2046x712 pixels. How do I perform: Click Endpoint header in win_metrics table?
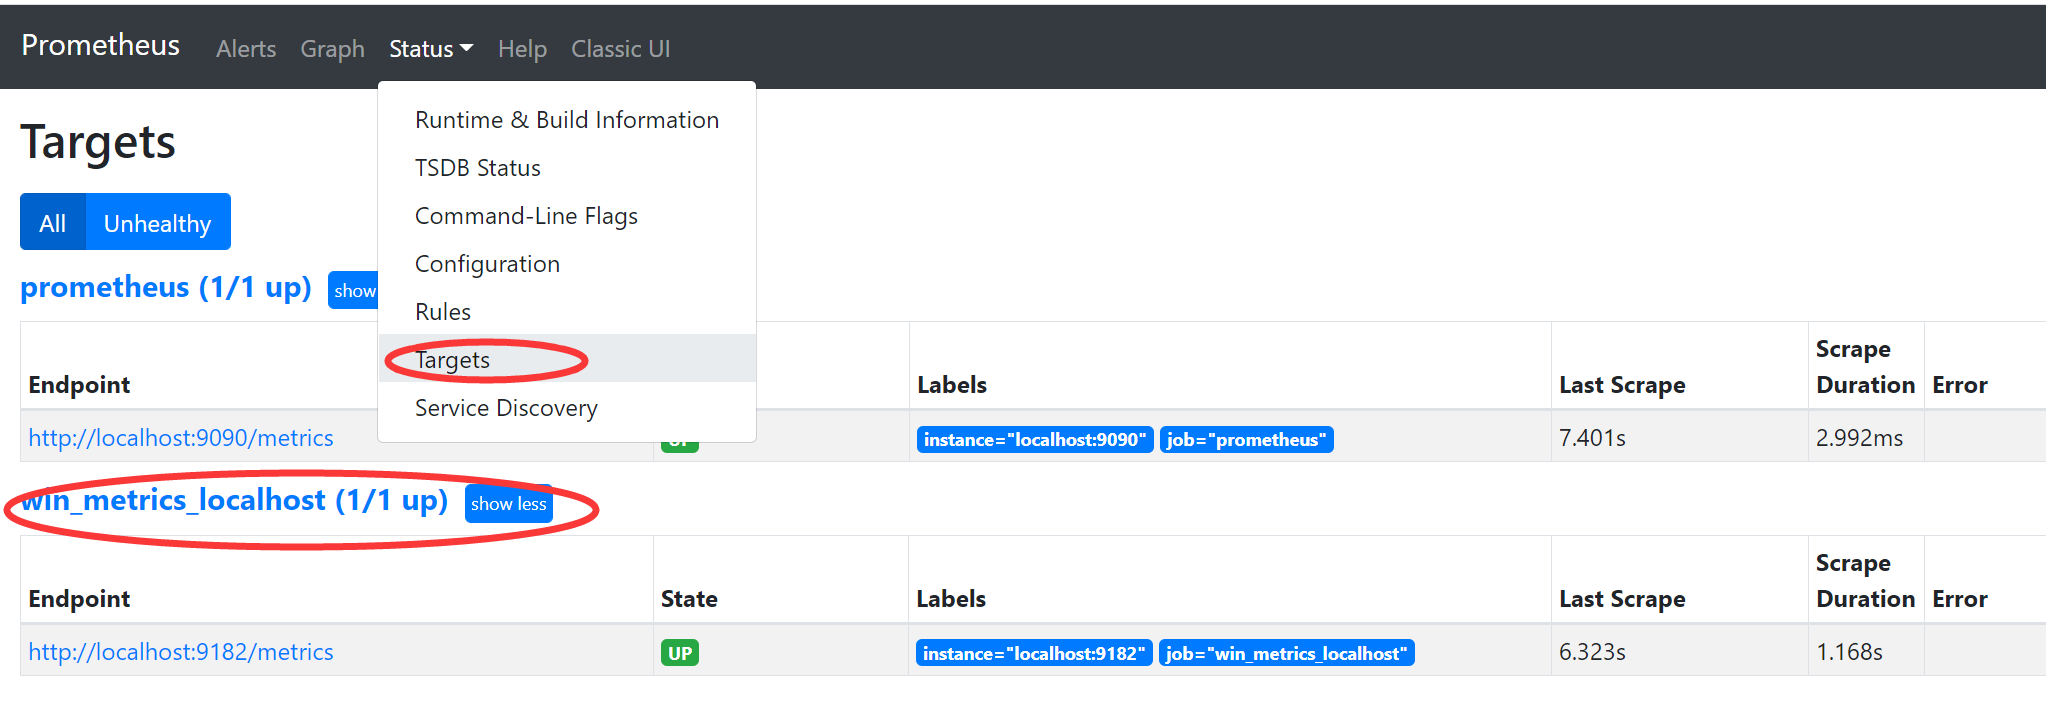(x=79, y=599)
